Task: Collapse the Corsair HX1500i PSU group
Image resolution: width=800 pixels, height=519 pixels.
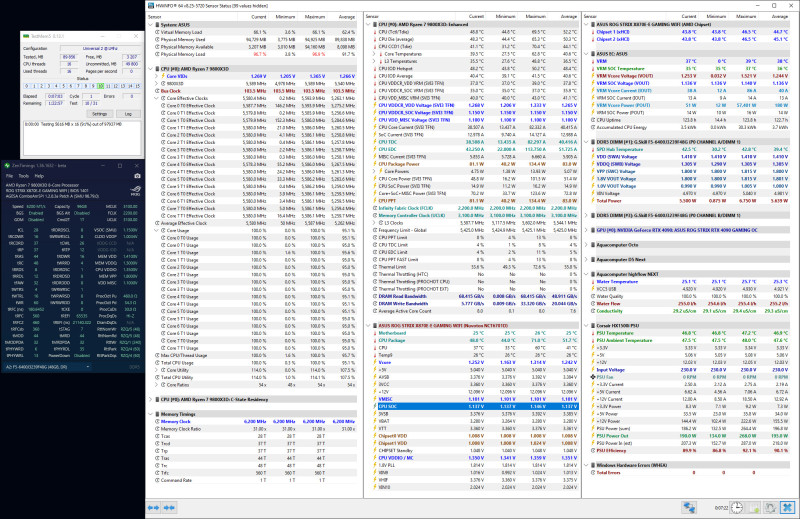Action: coord(586,326)
